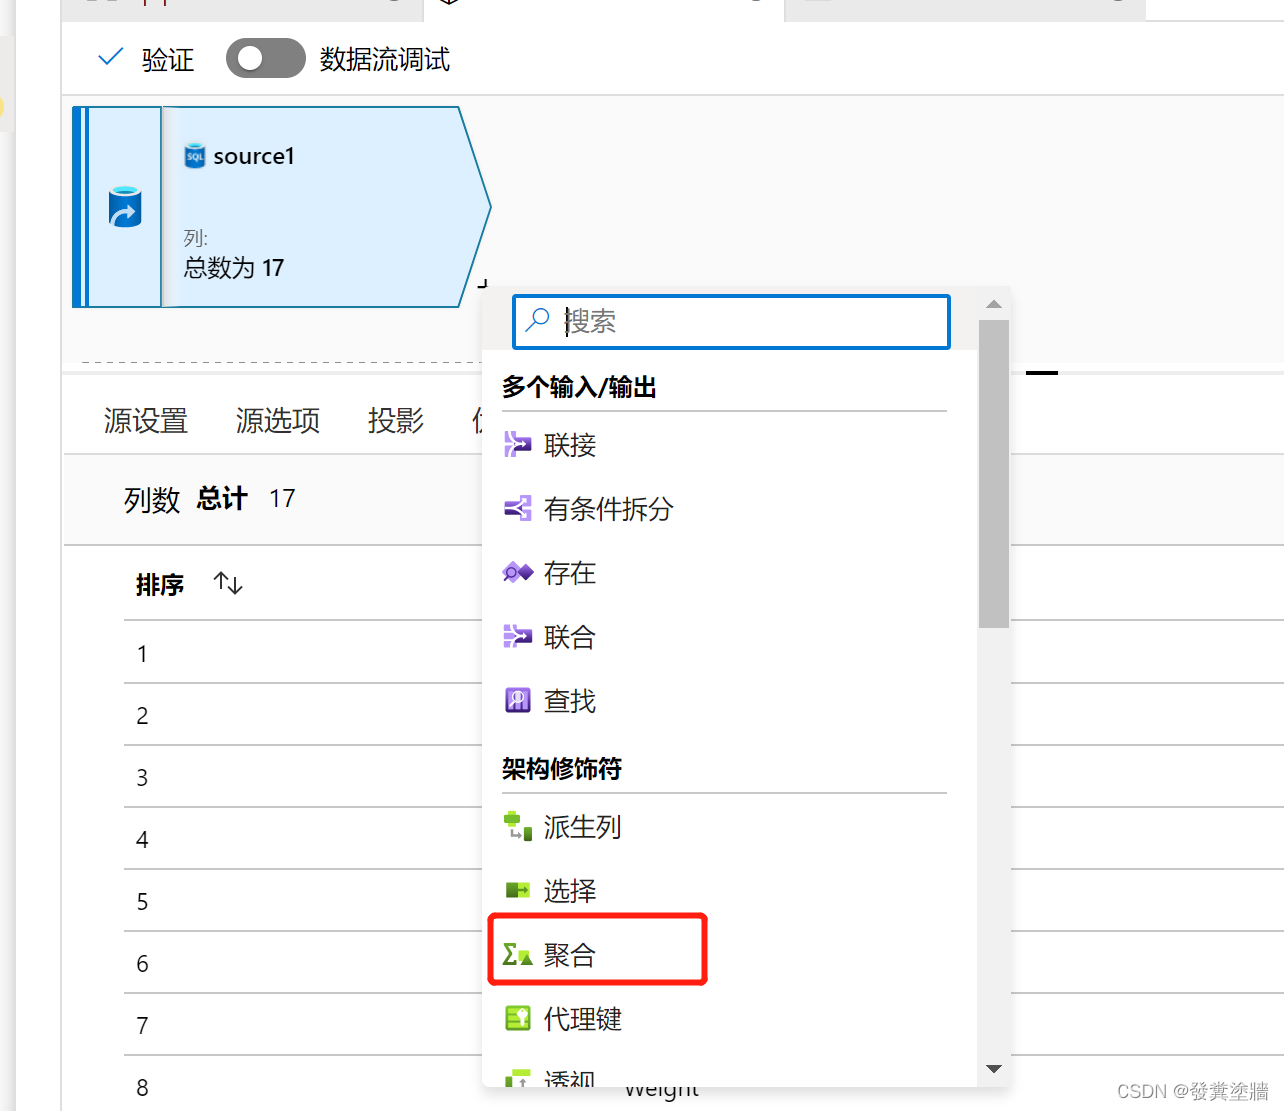Add transformation via plus after source1

pyautogui.click(x=483, y=284)
